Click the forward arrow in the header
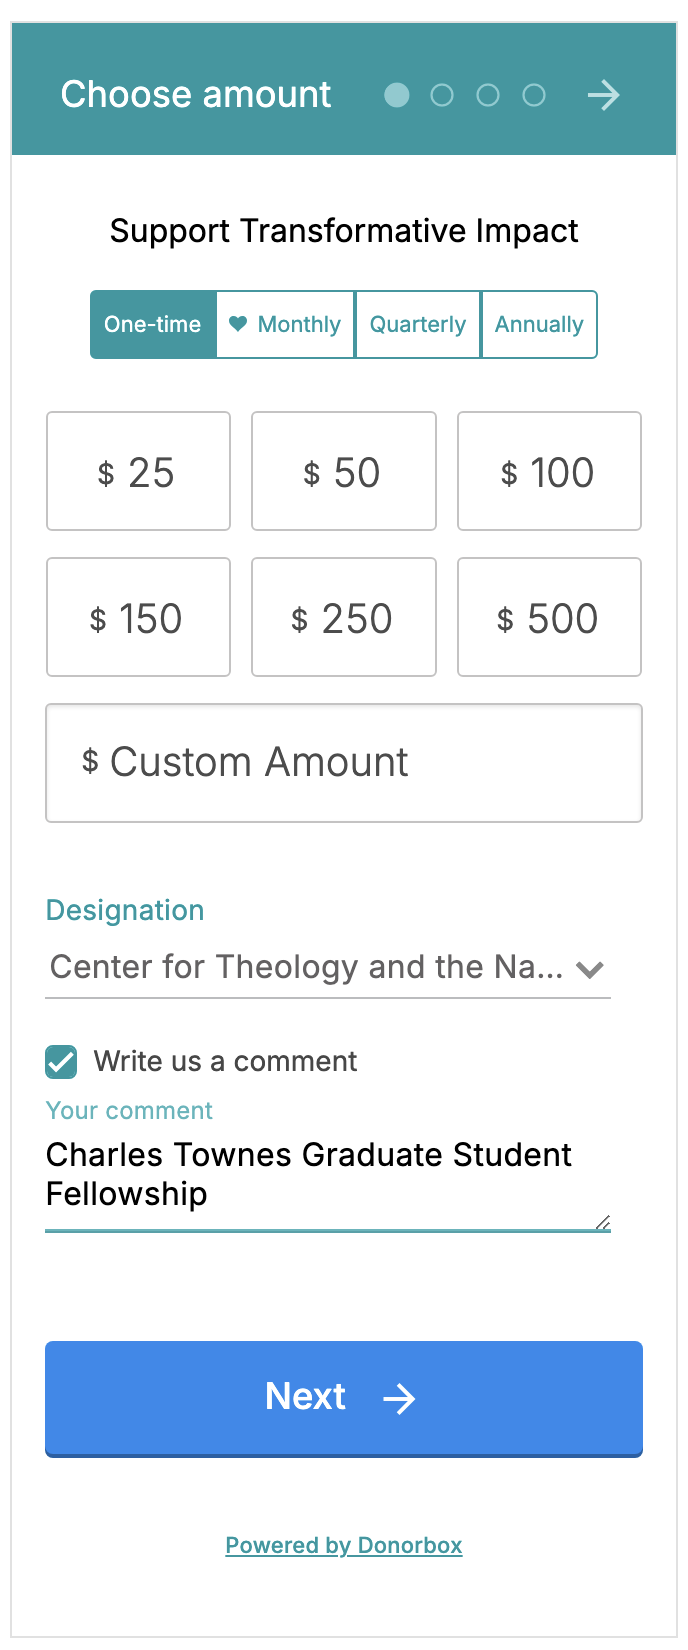 tap(603, 96)
